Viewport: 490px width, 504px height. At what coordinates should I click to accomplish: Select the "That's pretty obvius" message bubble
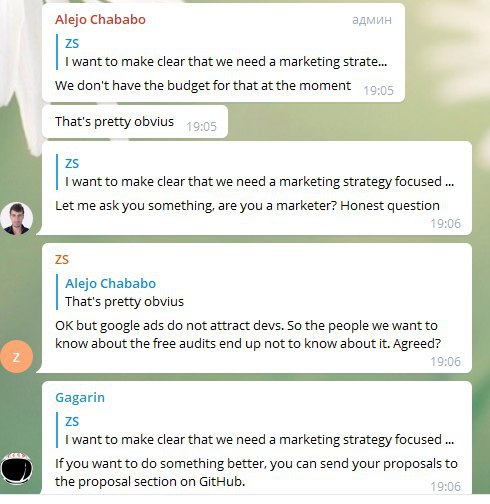(135, 122)
